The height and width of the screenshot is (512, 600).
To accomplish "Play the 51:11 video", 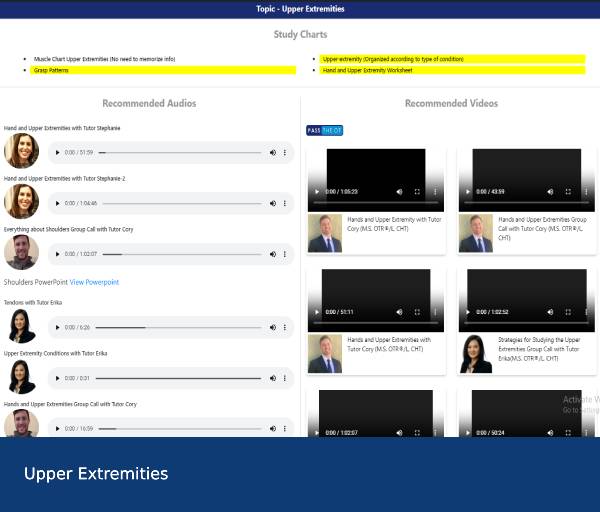I will point(318,312).
